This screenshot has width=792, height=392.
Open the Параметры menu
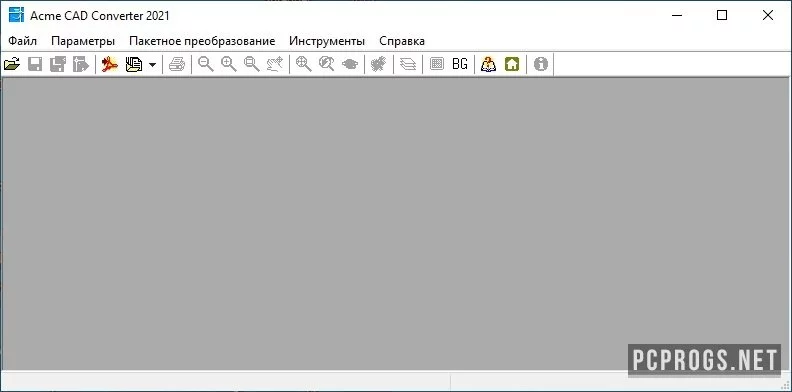[x=83, y=41]
